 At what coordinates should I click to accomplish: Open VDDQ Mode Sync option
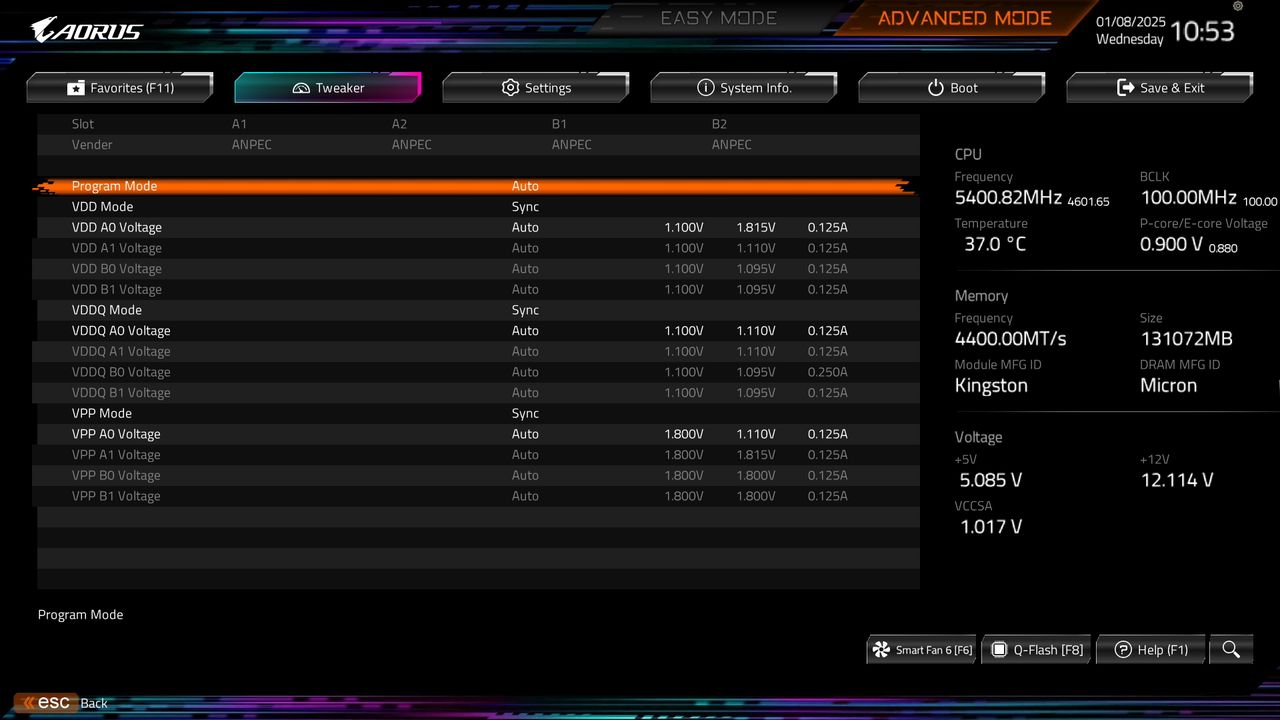coord(525,310)
